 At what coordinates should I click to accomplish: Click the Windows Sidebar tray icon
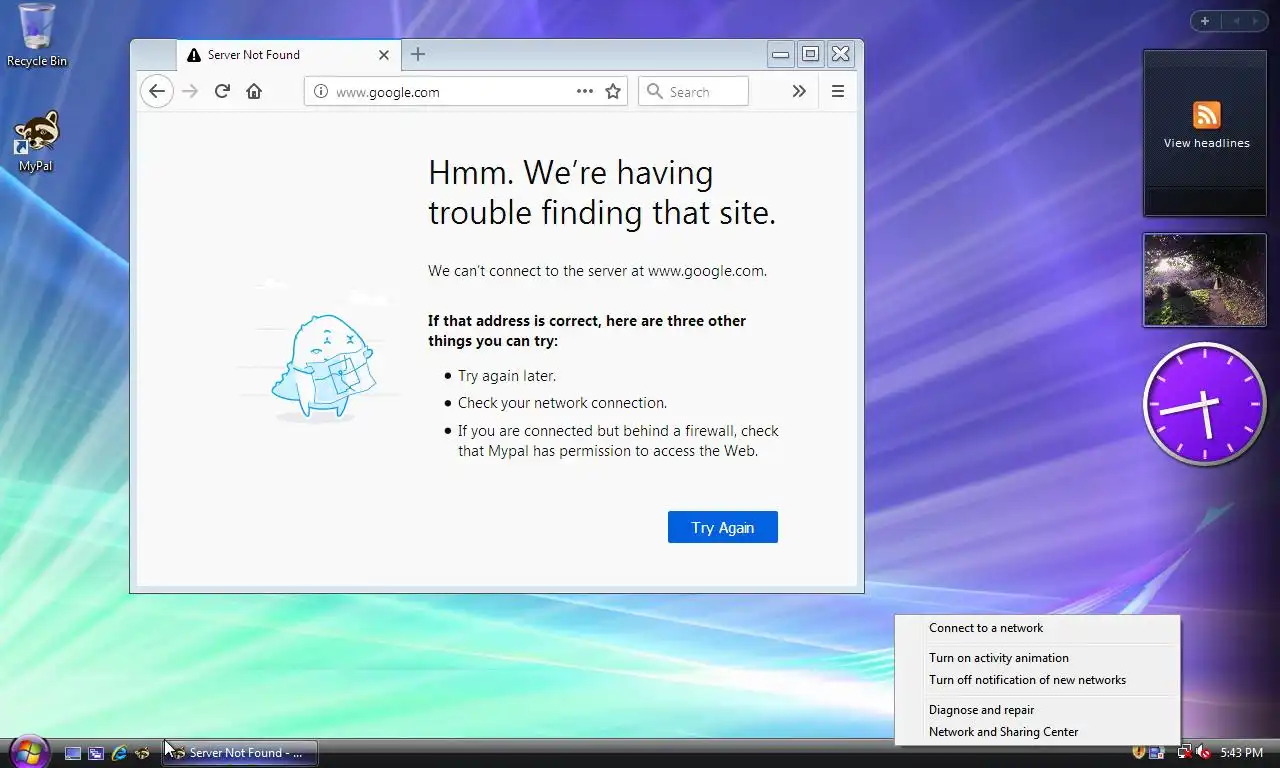1157,752
